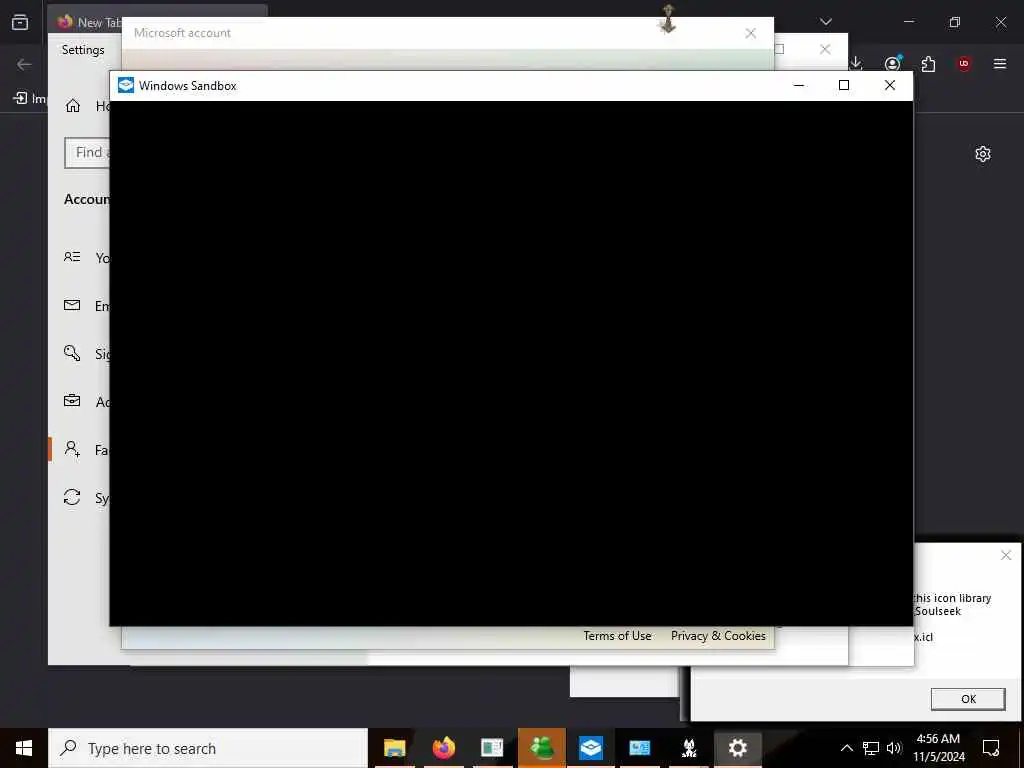The height and width of the screenshot is (768, 1024).
Task: Open volume control tray icon
Action: coord(894,748)
